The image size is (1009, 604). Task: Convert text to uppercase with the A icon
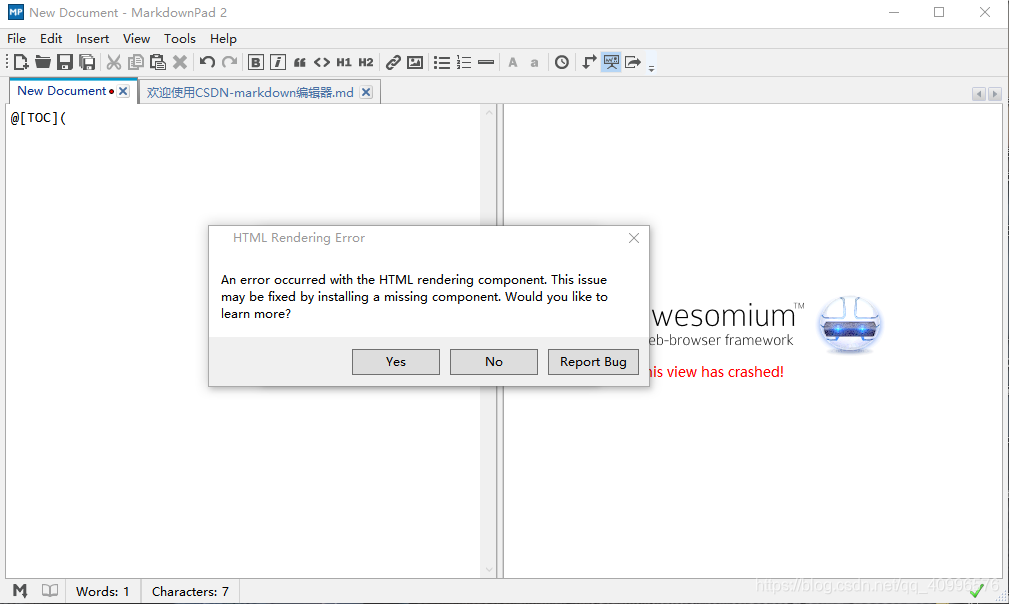pyautogui.click(x=513, y=62)
